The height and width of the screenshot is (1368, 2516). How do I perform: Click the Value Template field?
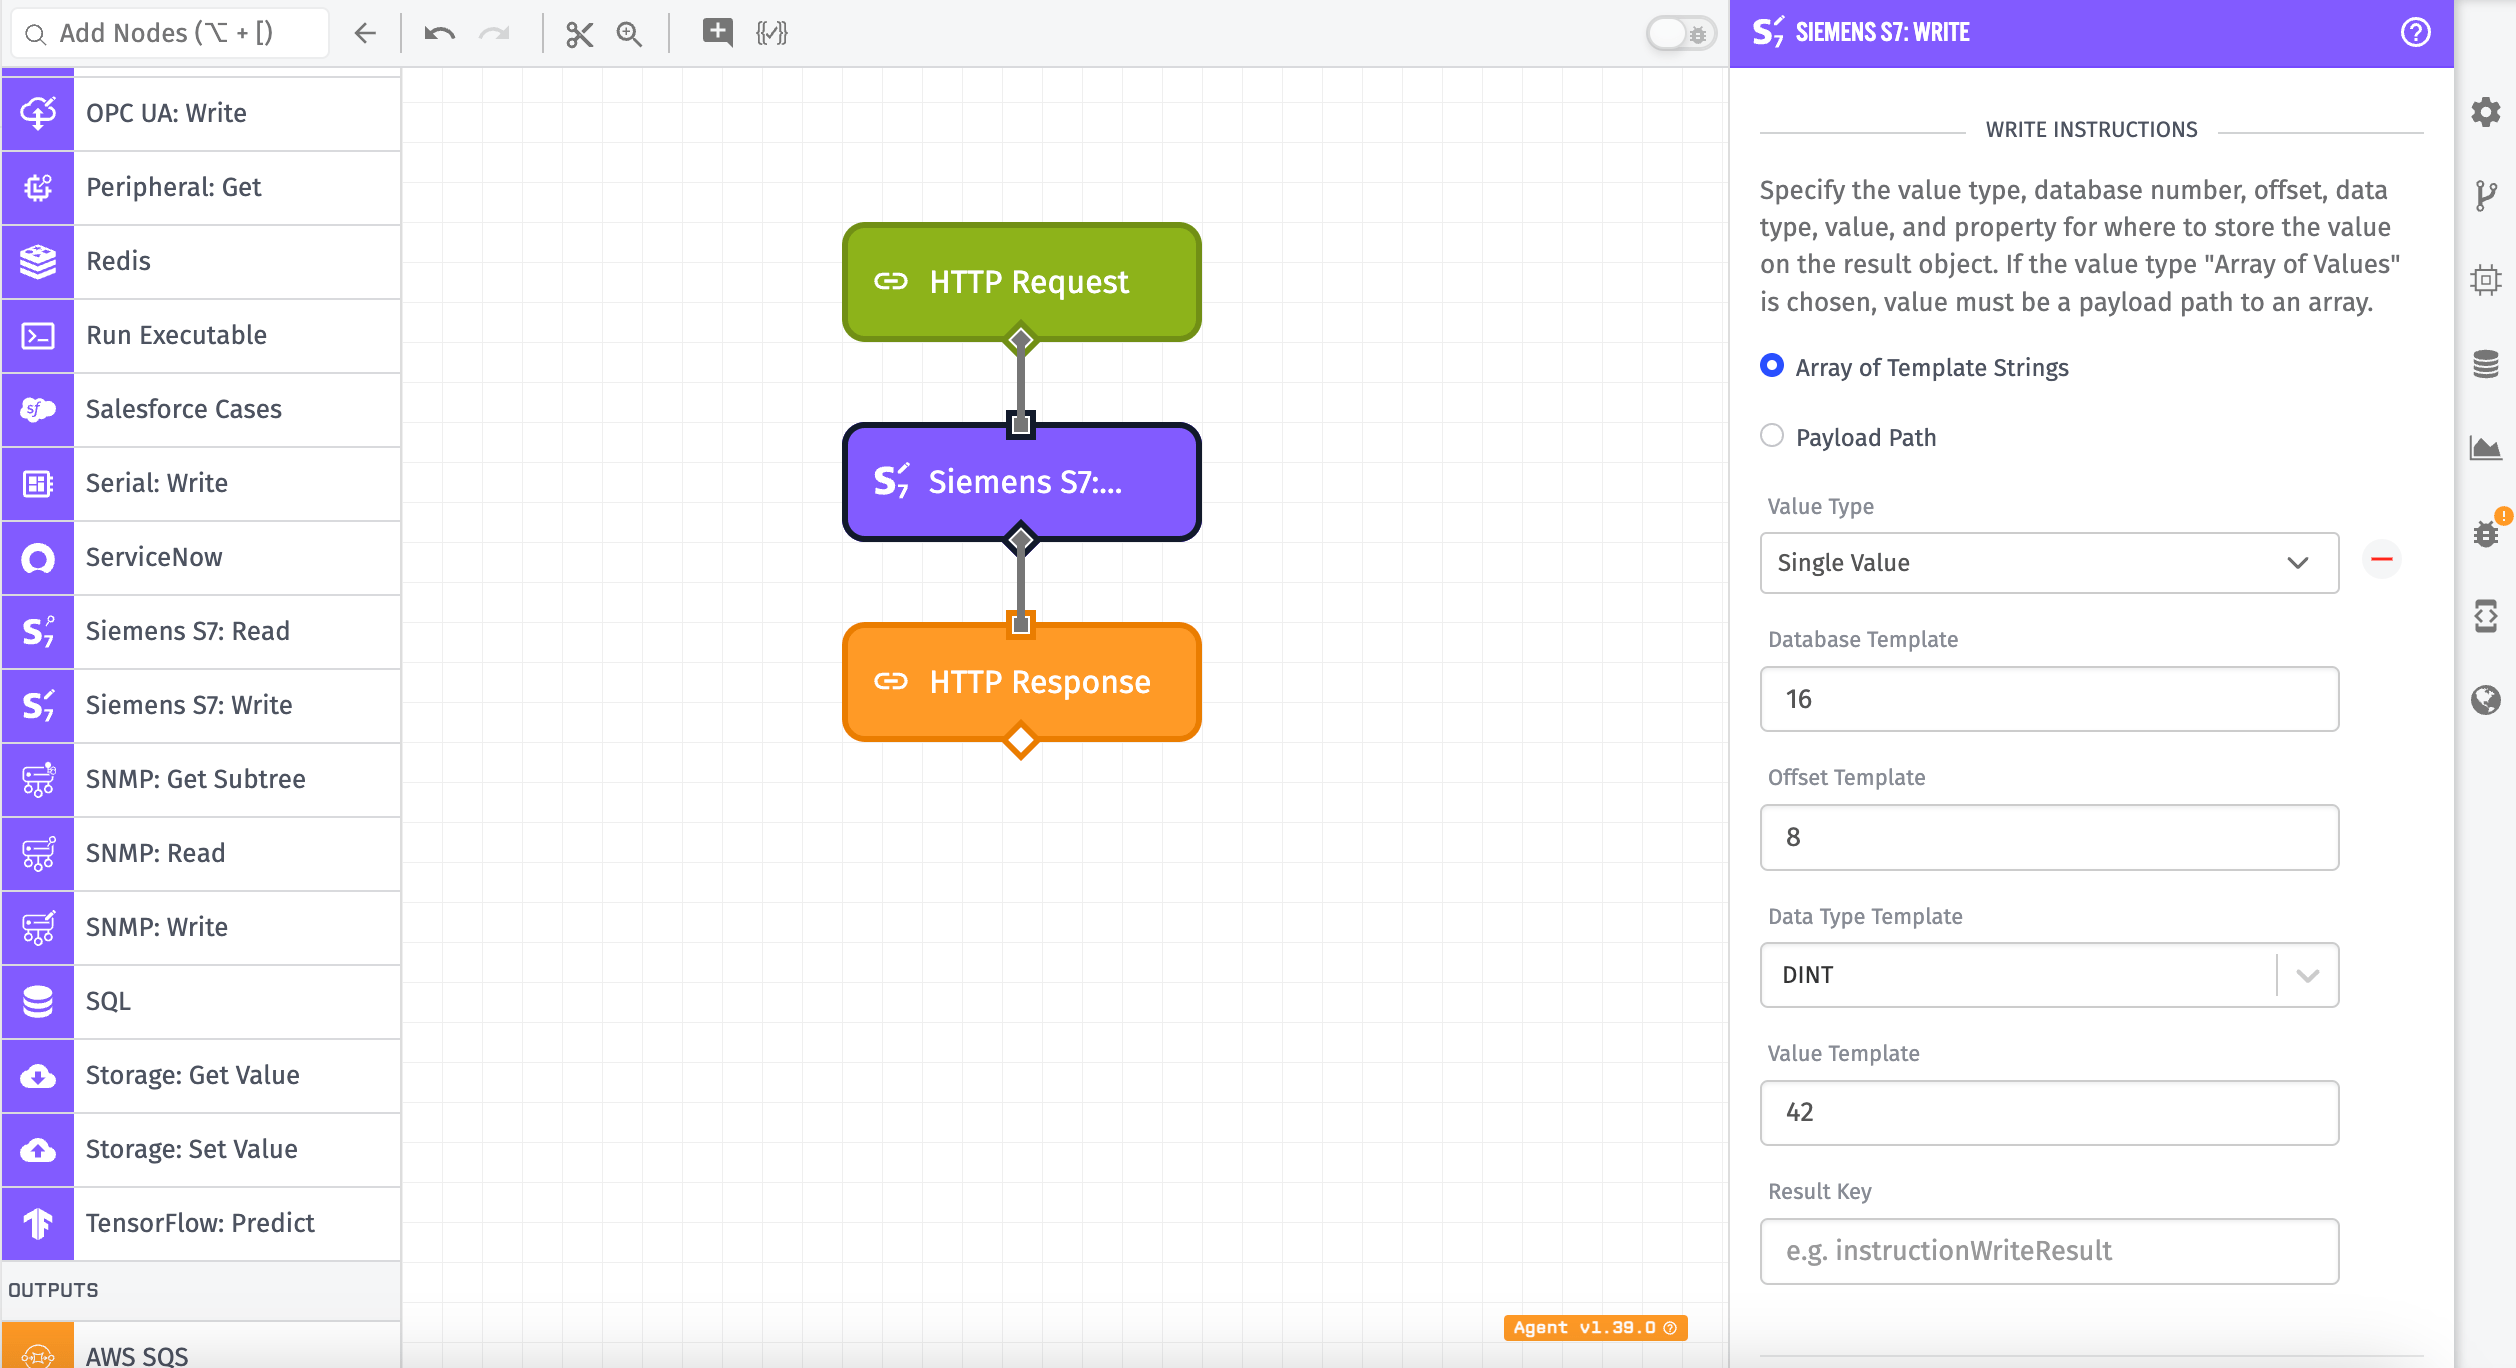tap(2049, 1113)
